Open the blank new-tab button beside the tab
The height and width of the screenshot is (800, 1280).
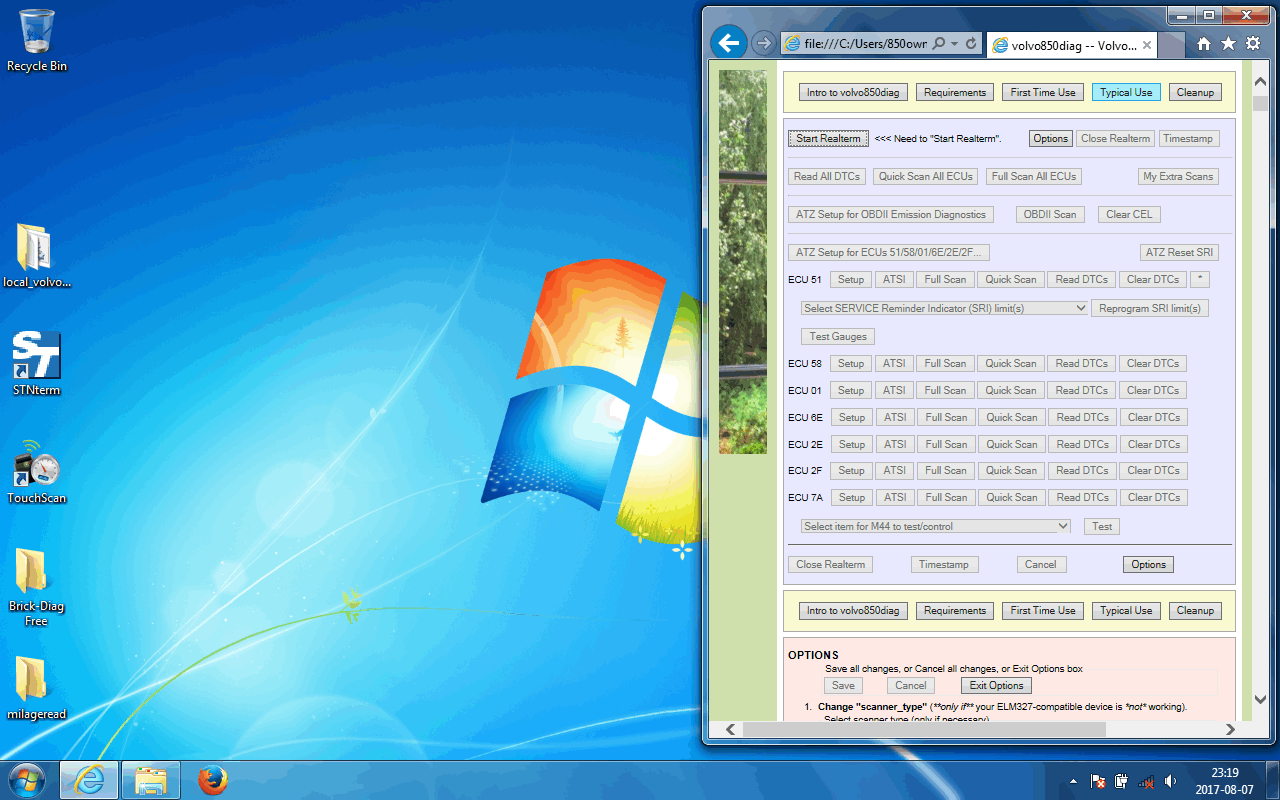click(x=1171, y=46)
